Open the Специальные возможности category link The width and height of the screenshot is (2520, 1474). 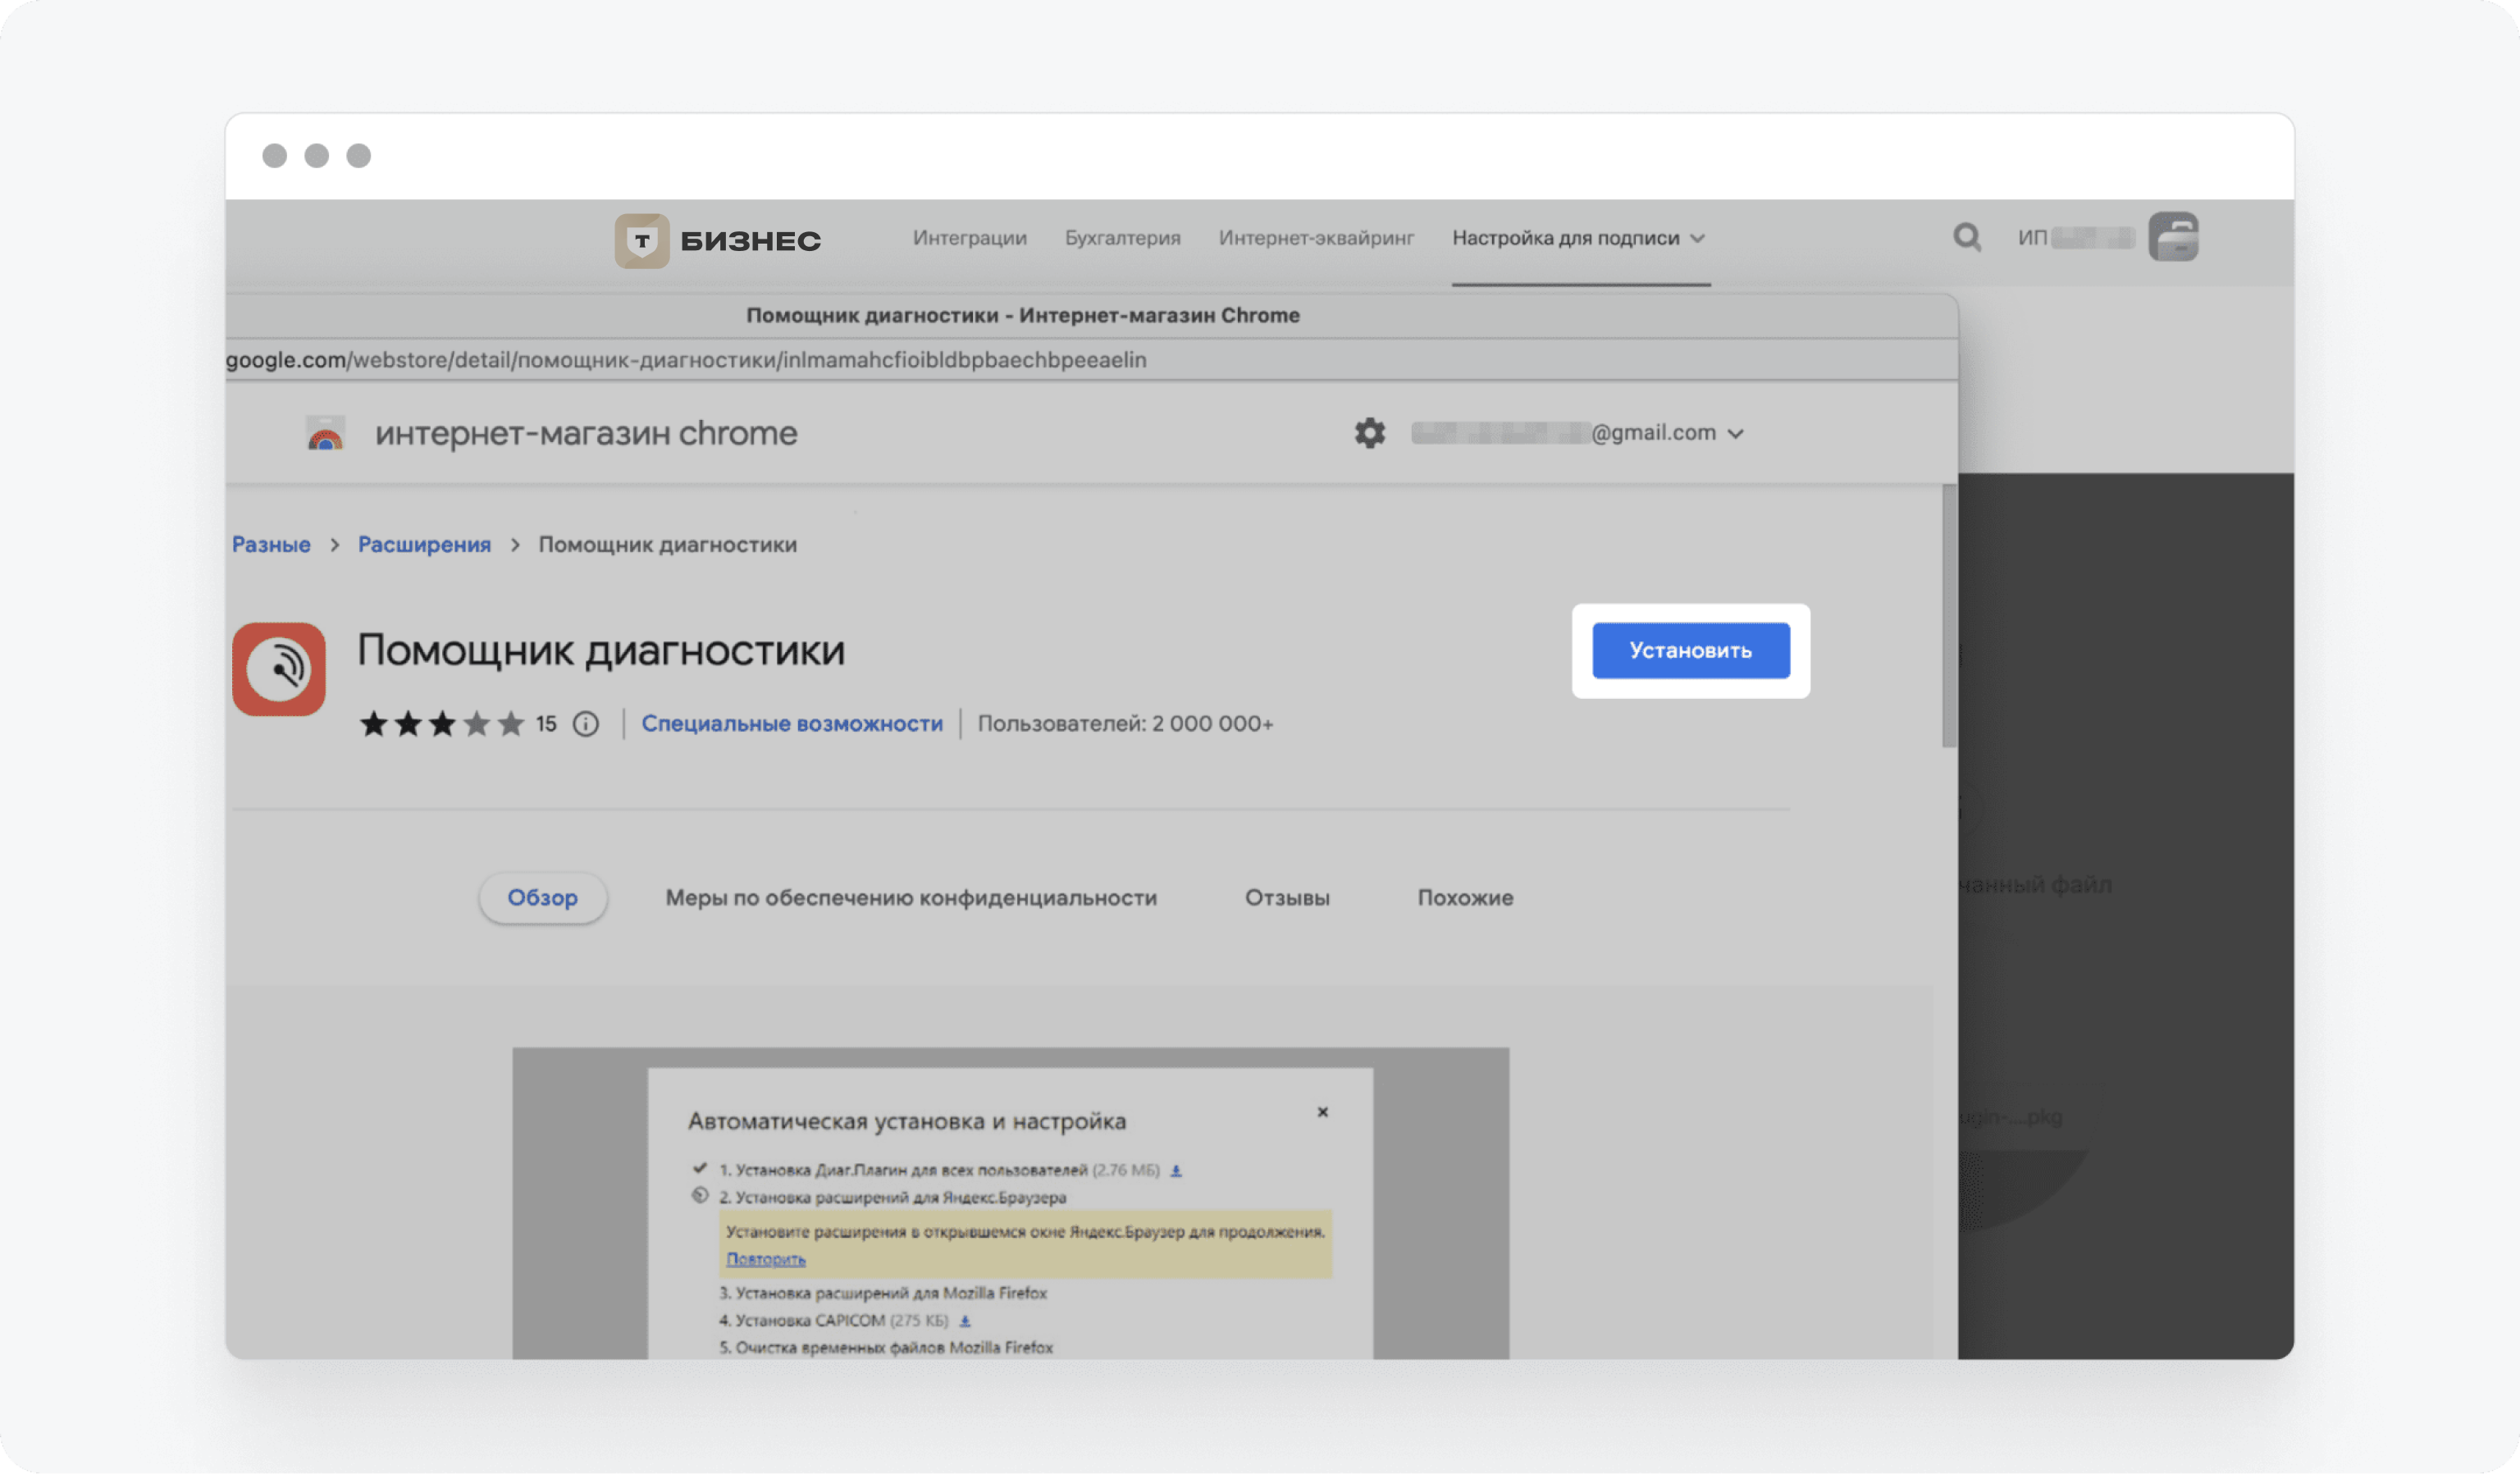click(791, 724)
